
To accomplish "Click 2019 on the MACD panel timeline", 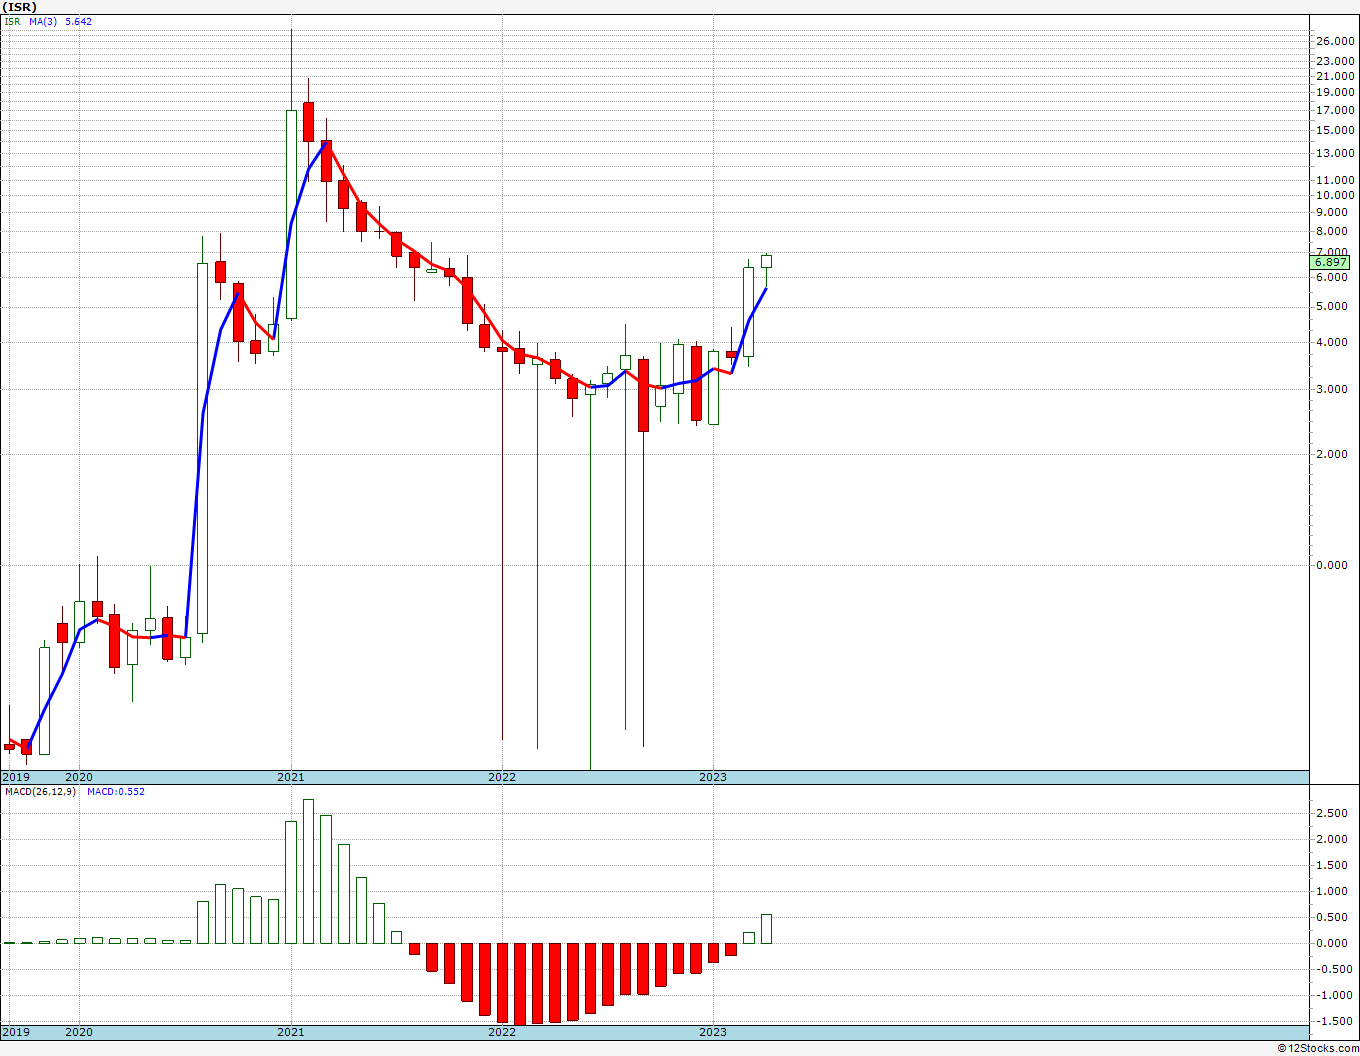I will click(16, 1032).
